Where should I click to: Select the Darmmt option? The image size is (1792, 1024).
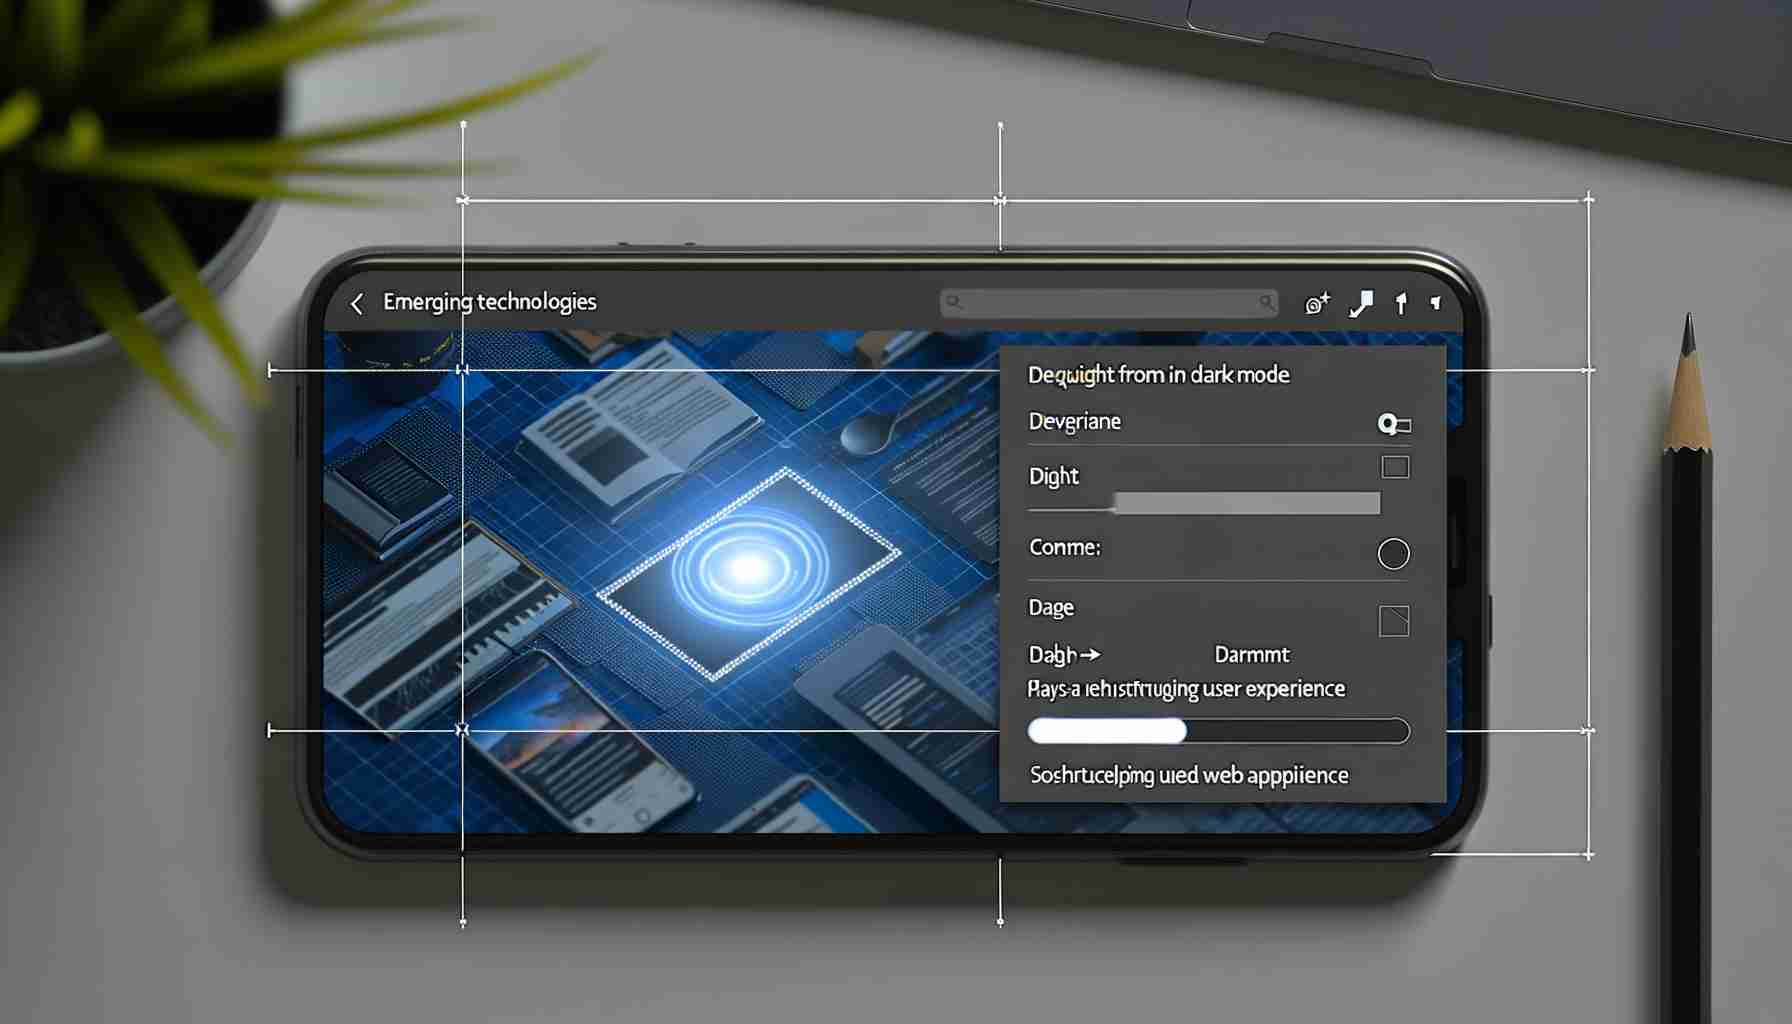tap(1251, 655)
